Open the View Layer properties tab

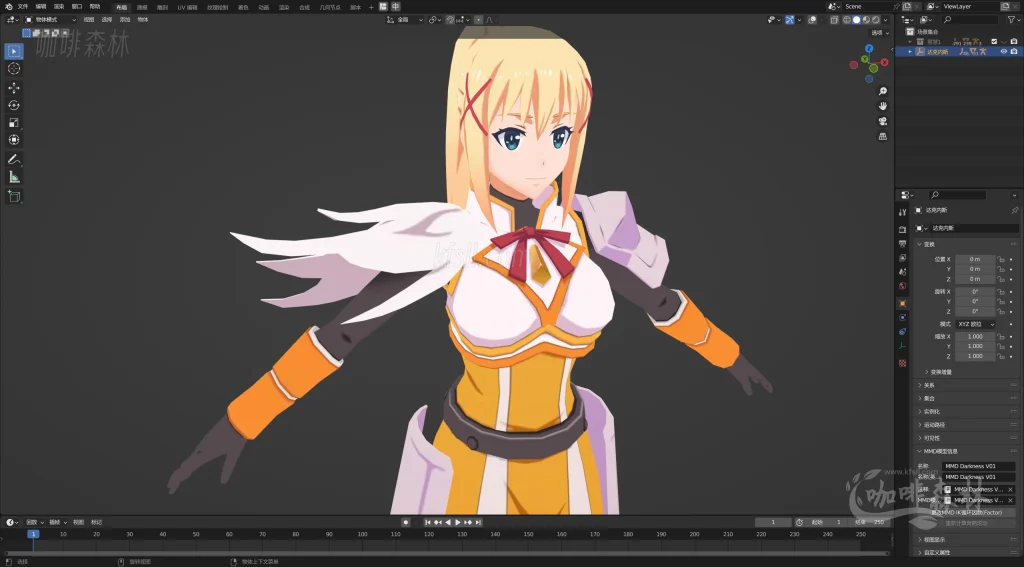903,258
